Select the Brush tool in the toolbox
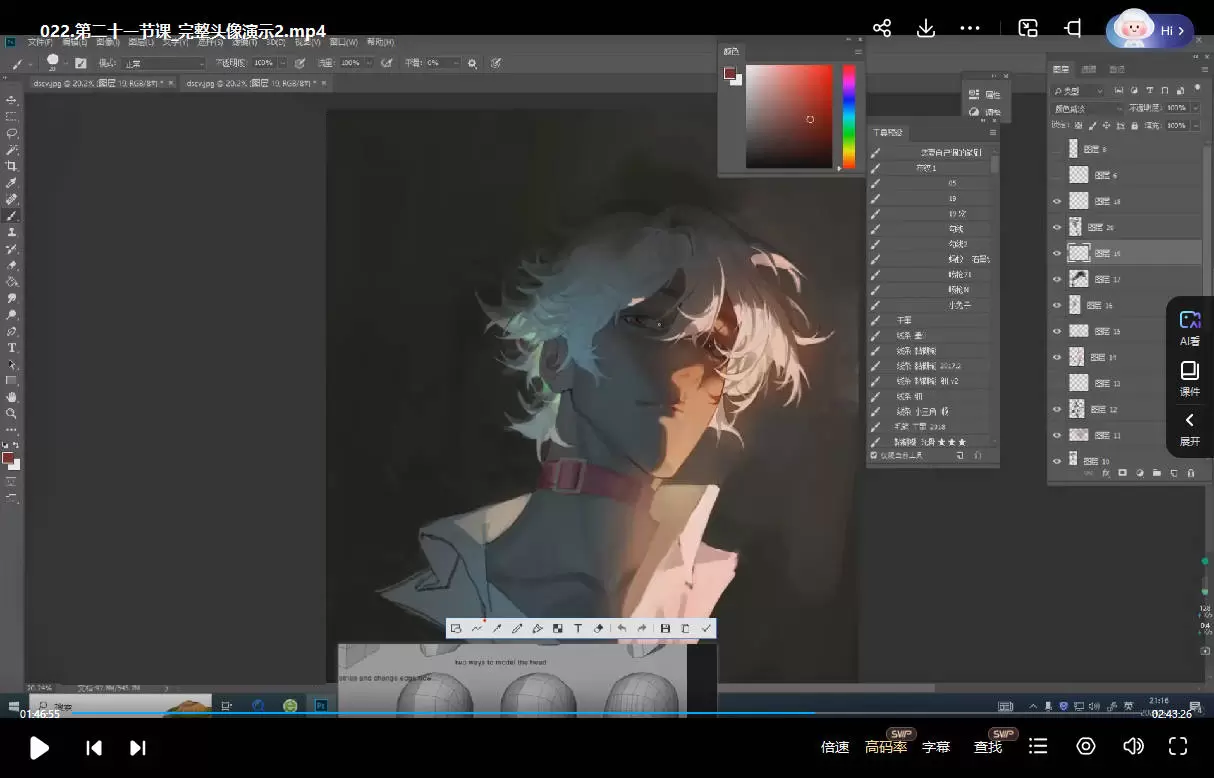This screenshot has height=778, width=1214. tap(12, 215)
